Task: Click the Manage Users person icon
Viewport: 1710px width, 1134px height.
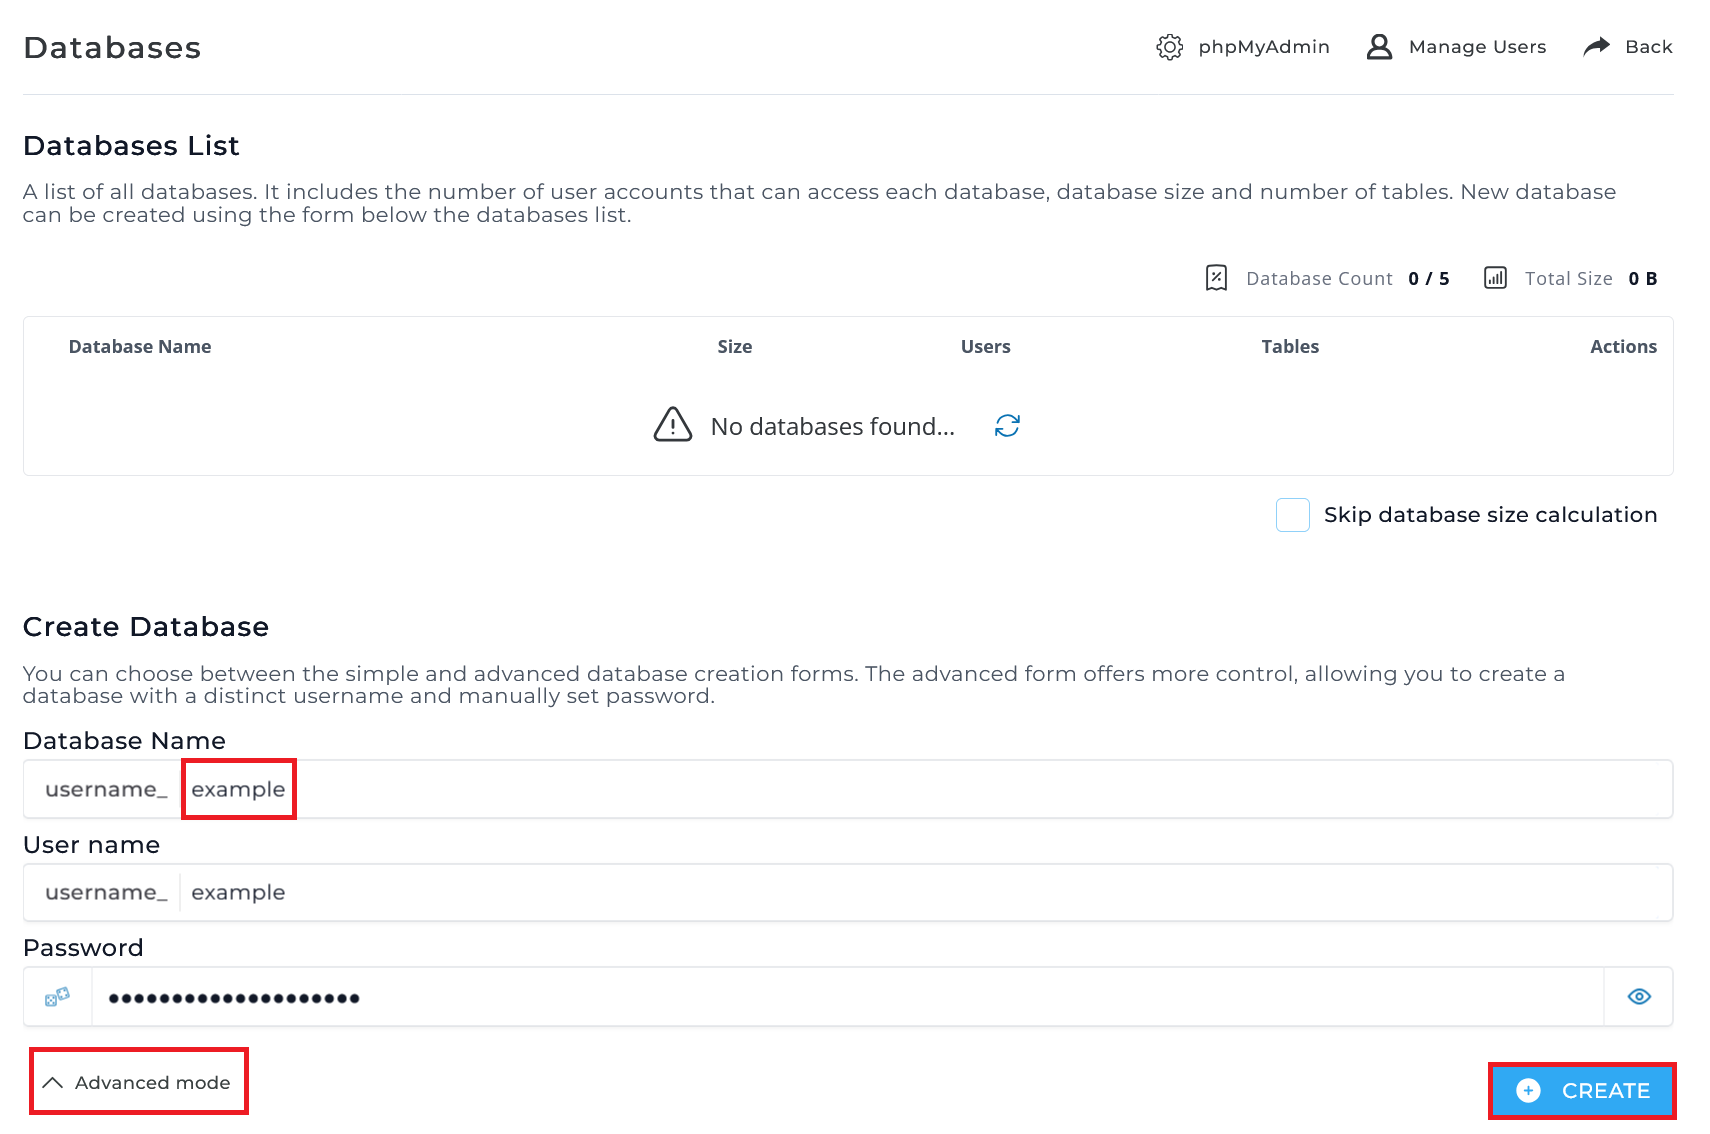Action: (1379, 47)
